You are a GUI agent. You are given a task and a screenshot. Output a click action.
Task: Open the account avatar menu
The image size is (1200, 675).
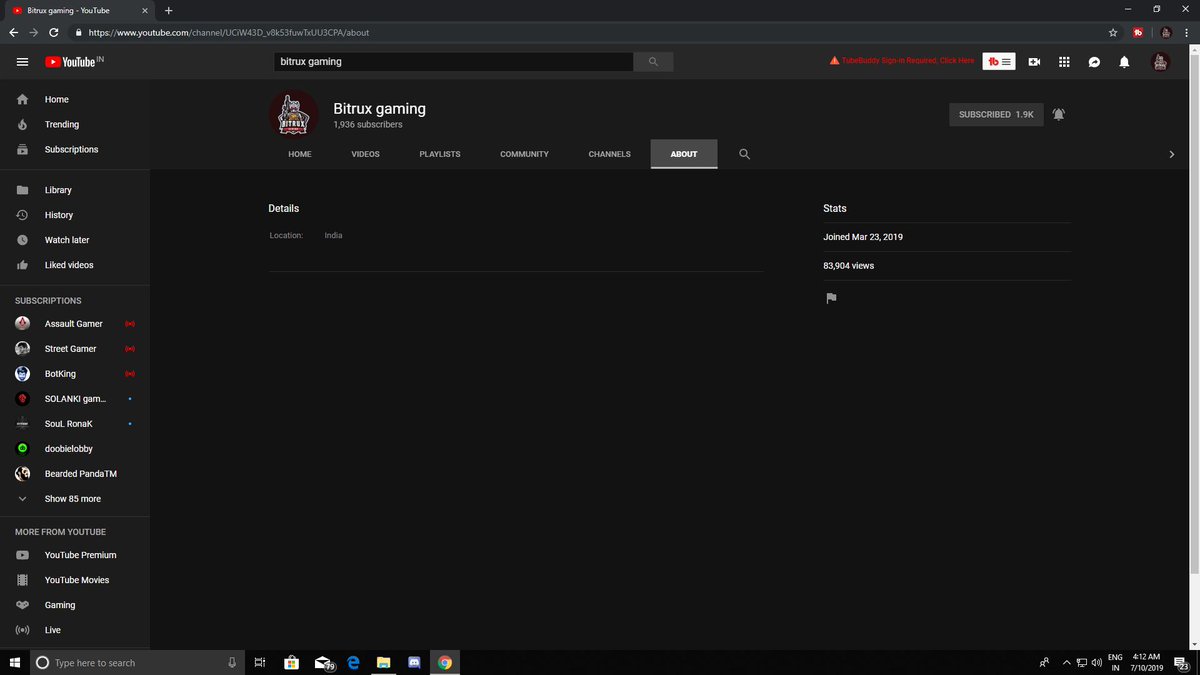(1160, 62)
